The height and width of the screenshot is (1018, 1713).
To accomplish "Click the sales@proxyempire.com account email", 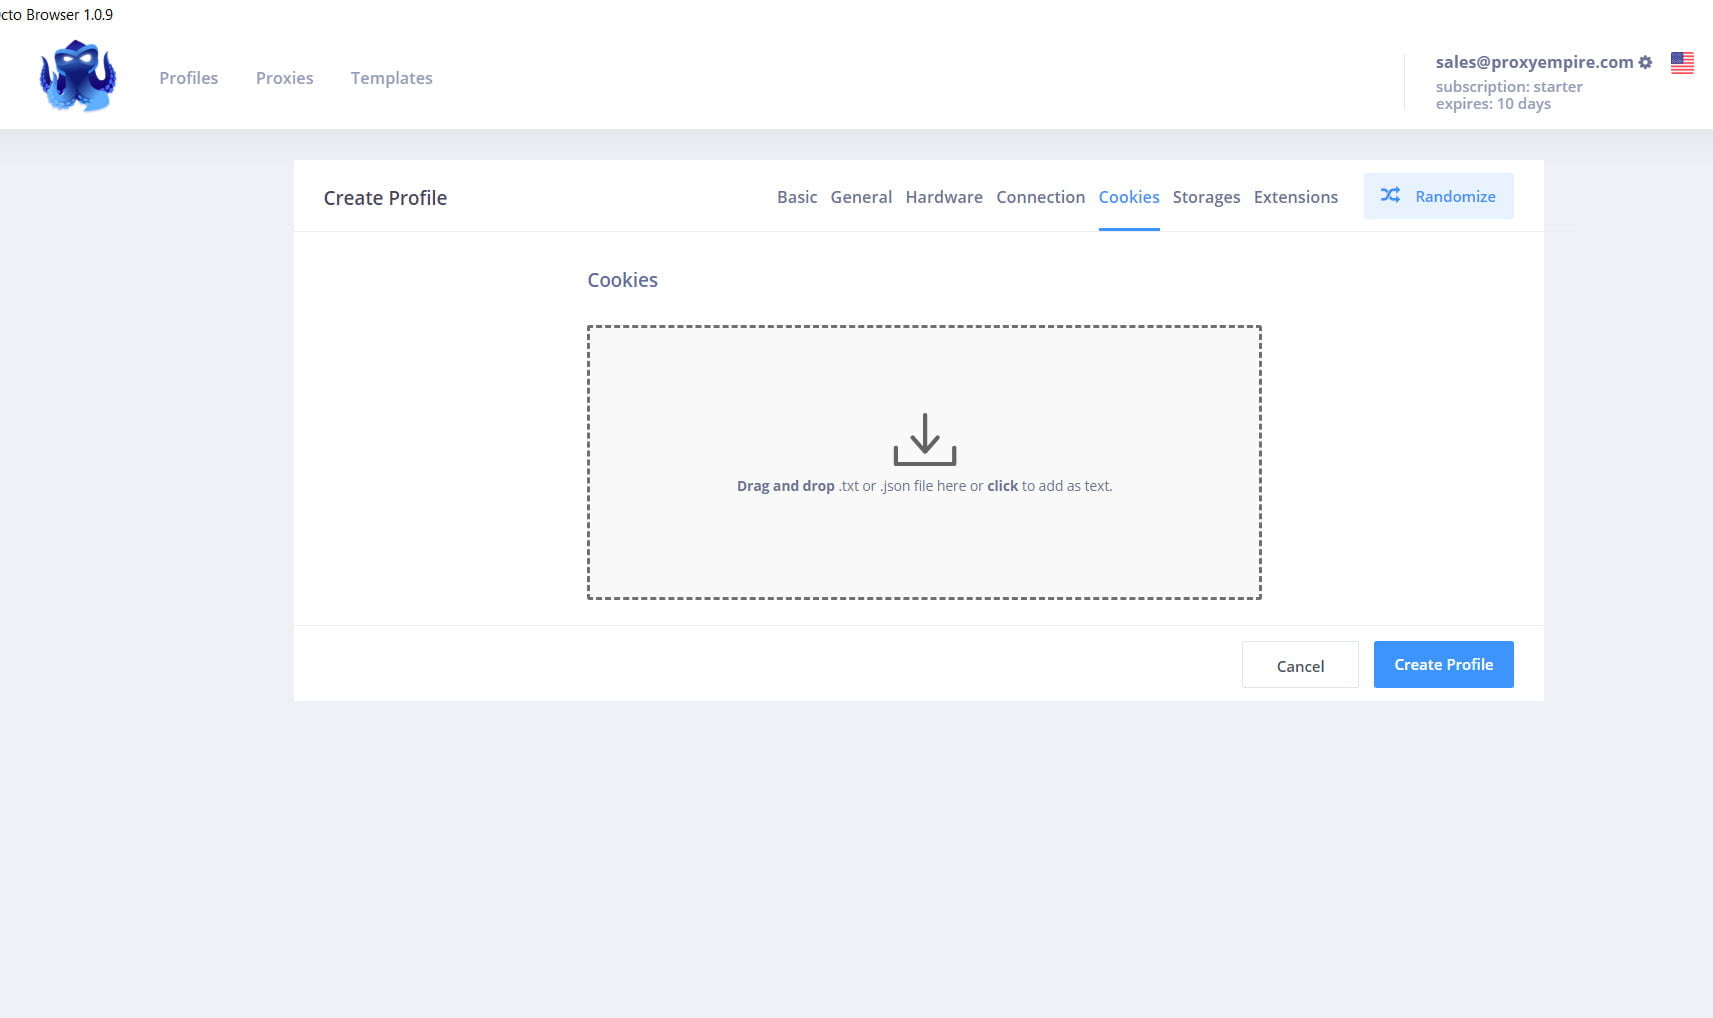I will [x=1534, y=62].
